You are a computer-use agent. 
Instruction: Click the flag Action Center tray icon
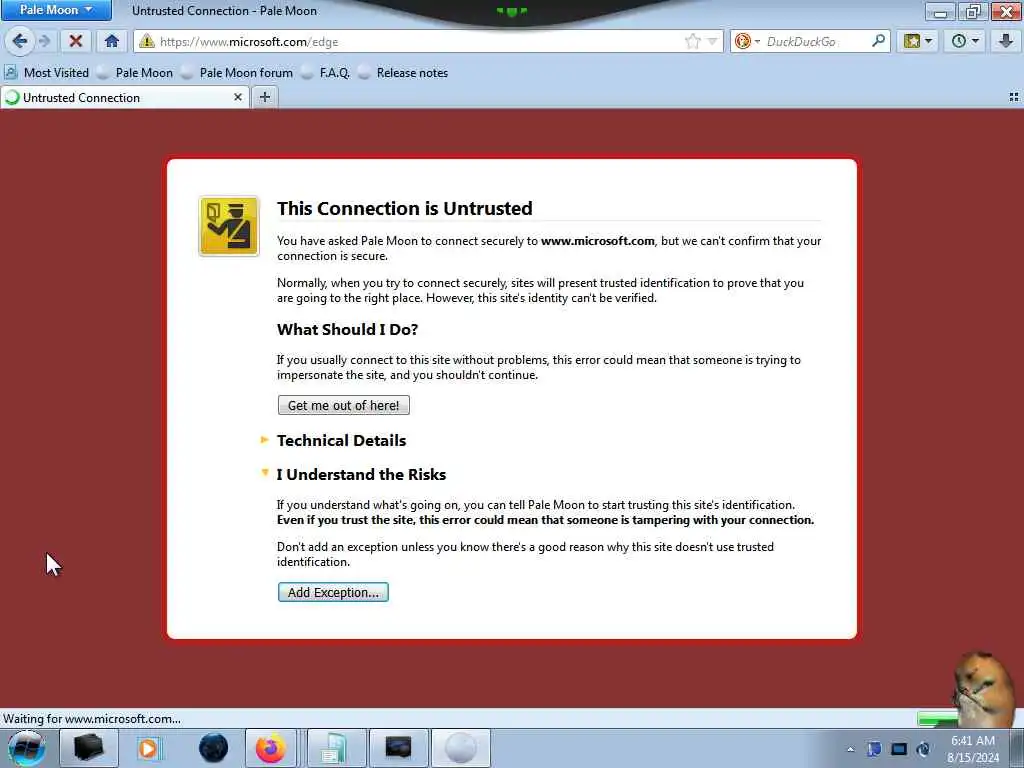pyautogui.click(x=874, y=749)
